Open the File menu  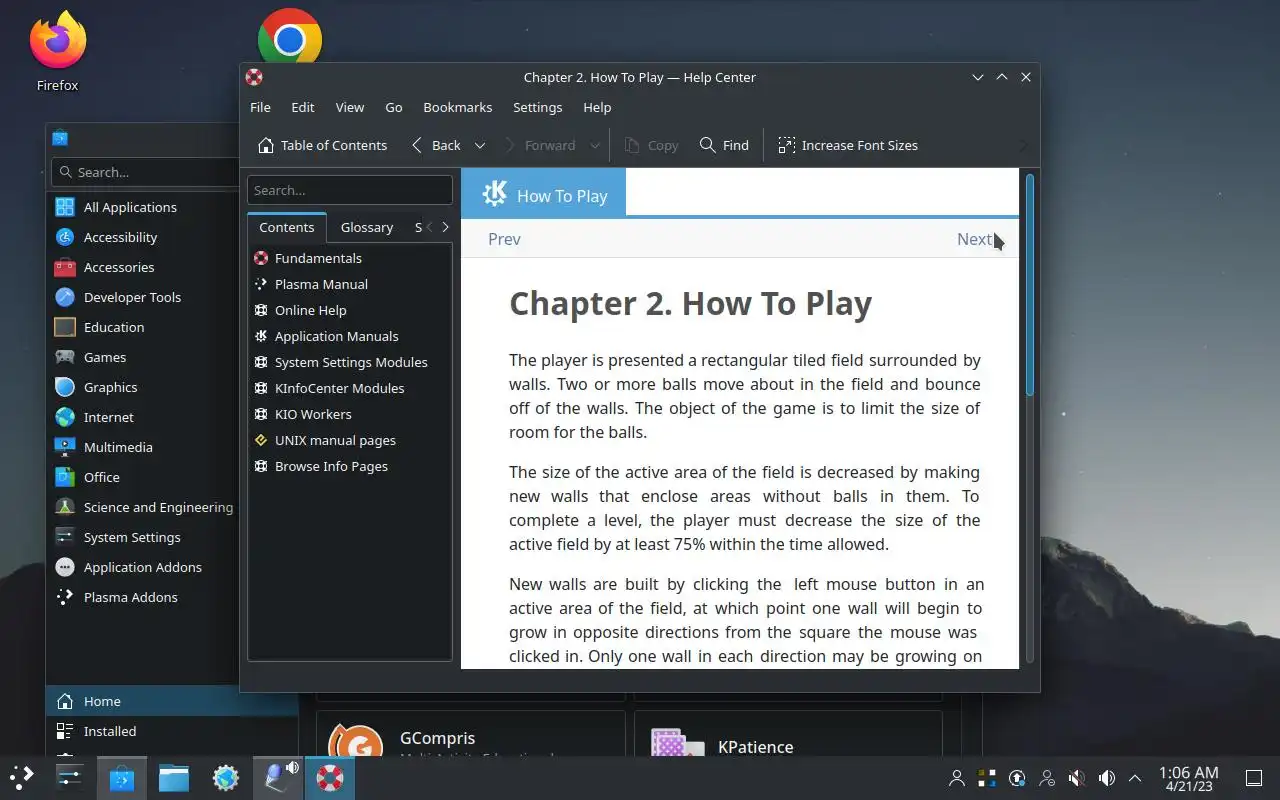pyautogui.click(x=260, y=107)
